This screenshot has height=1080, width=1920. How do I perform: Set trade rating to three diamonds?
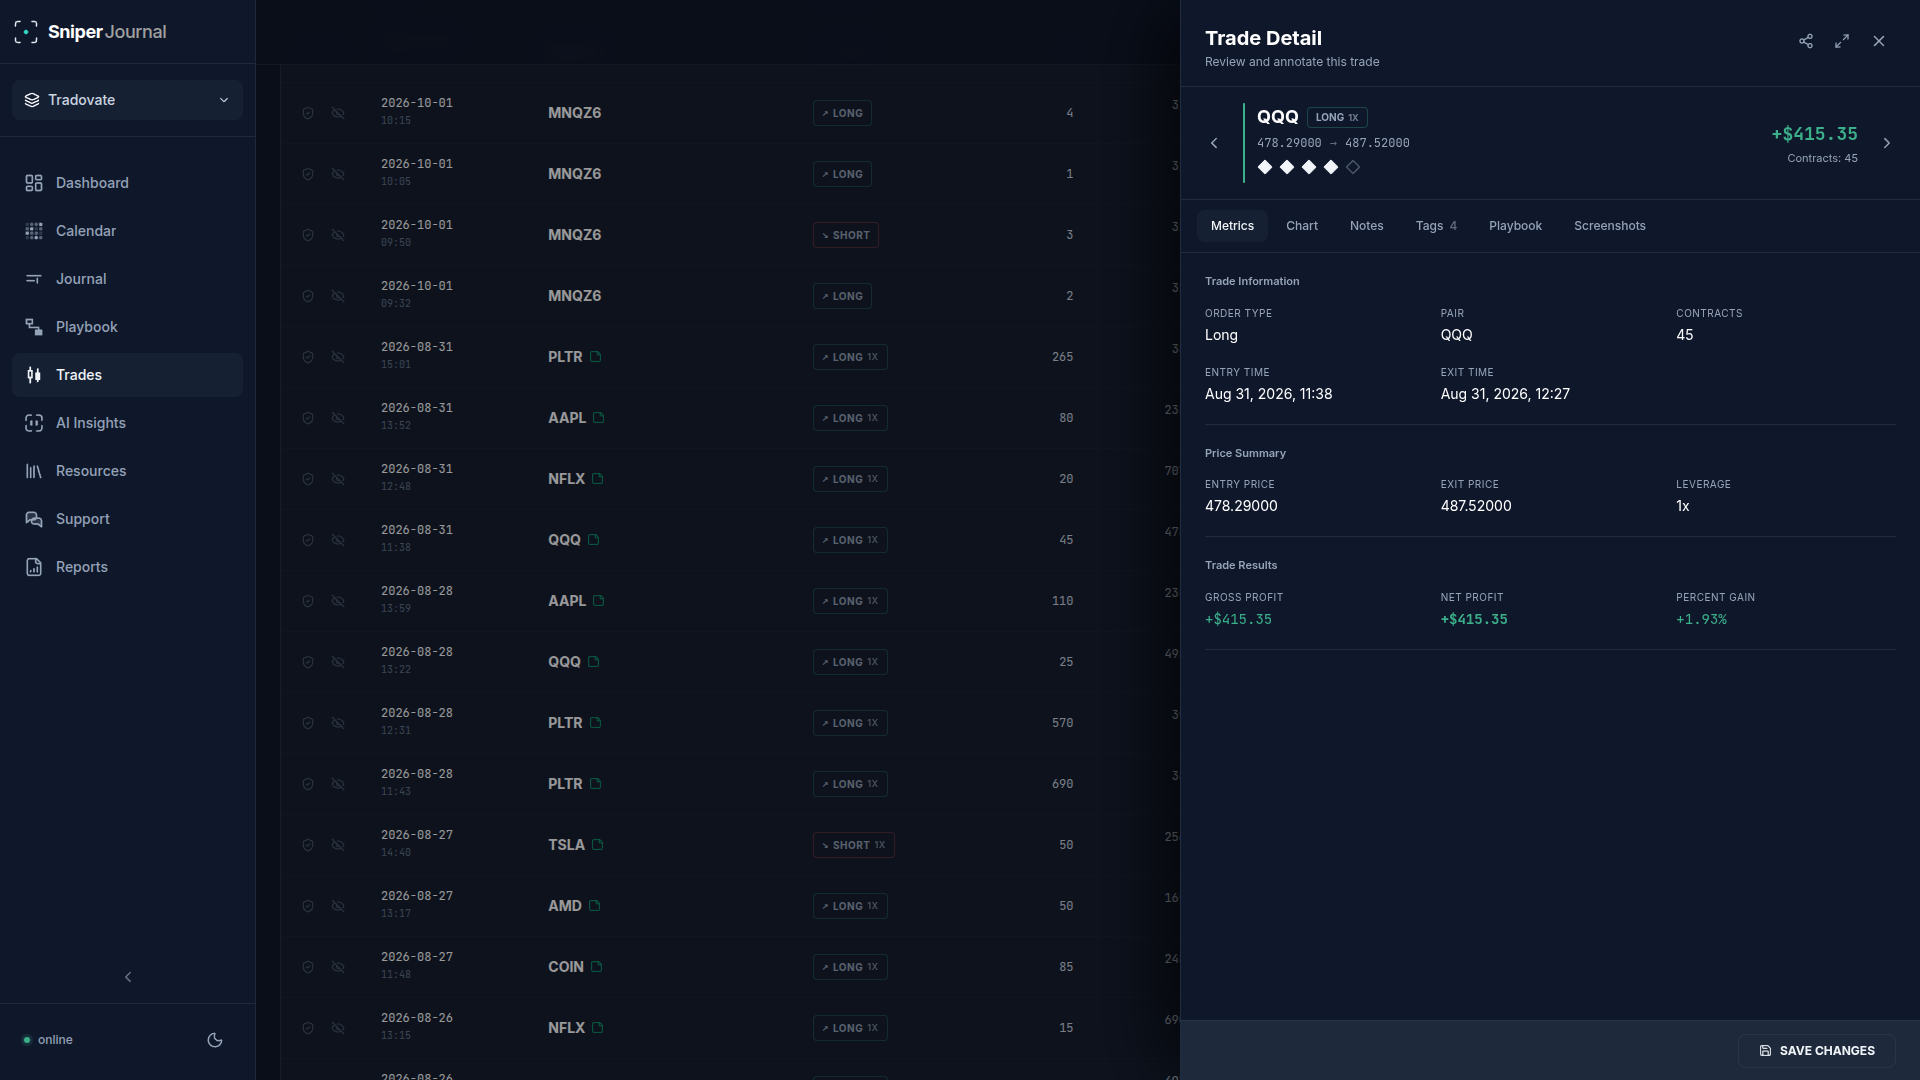[x=1309, y=167]
